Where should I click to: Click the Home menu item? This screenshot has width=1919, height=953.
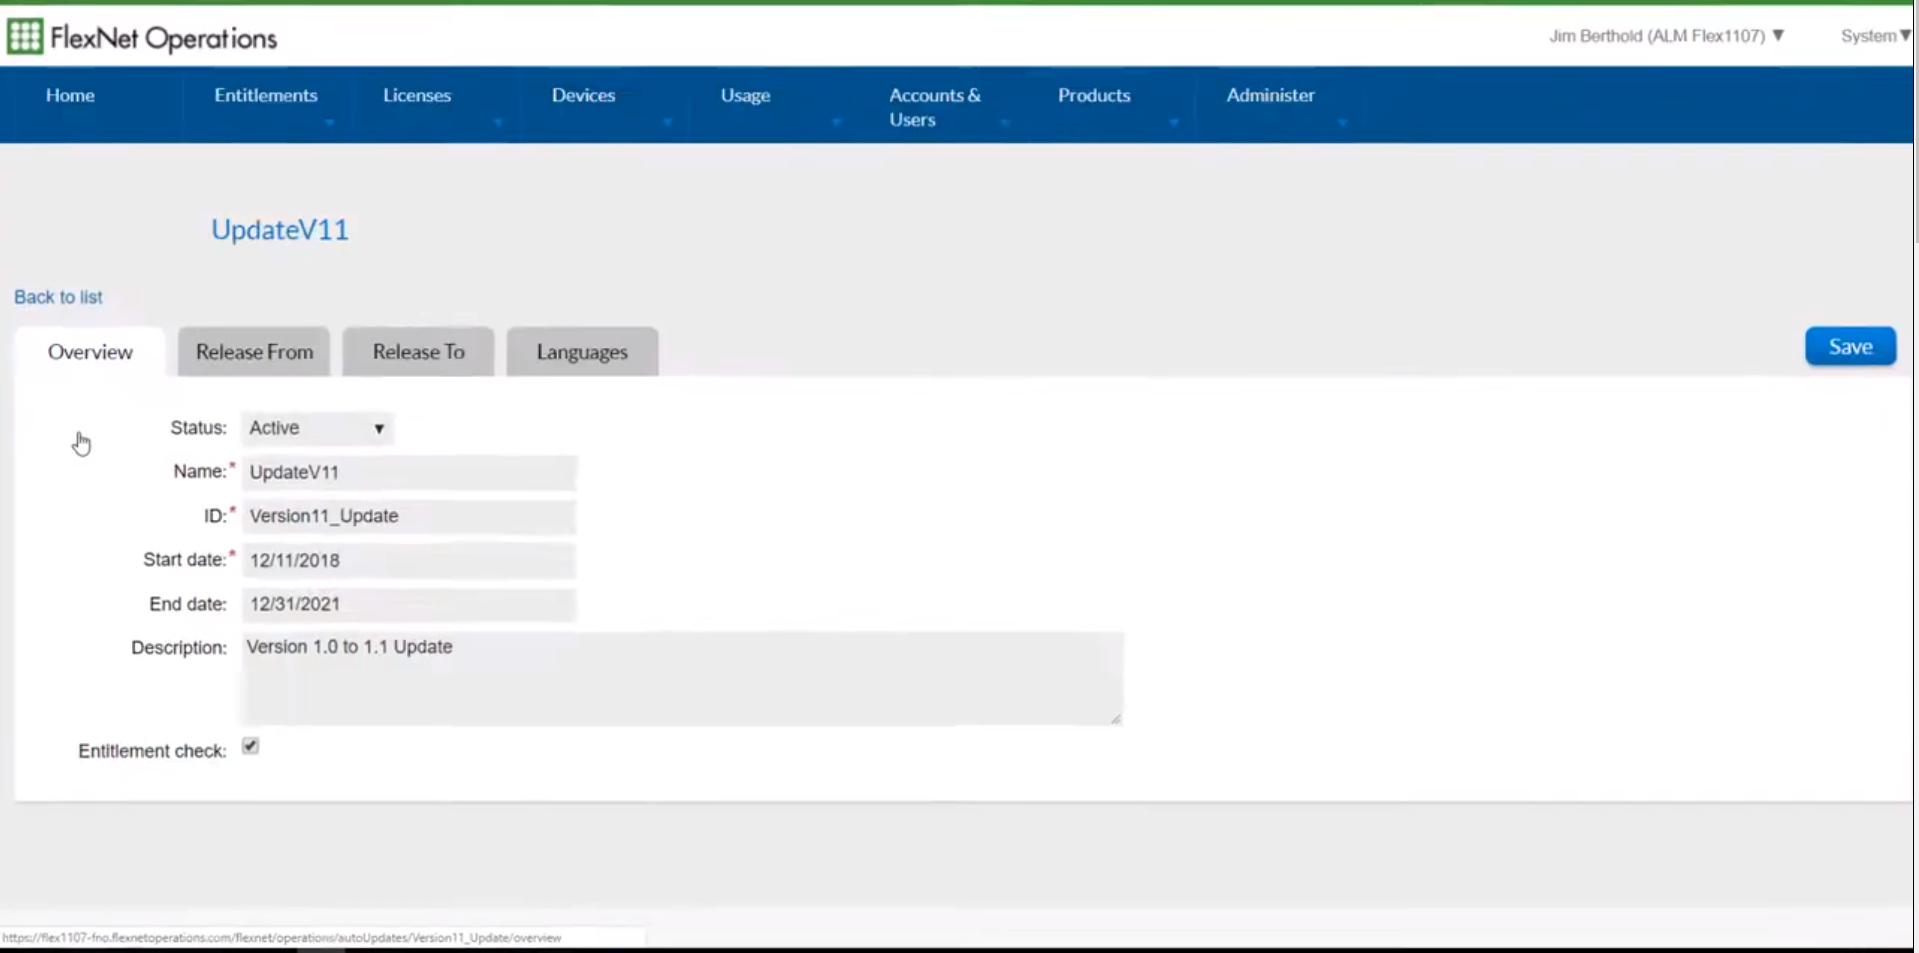point(69,95)
